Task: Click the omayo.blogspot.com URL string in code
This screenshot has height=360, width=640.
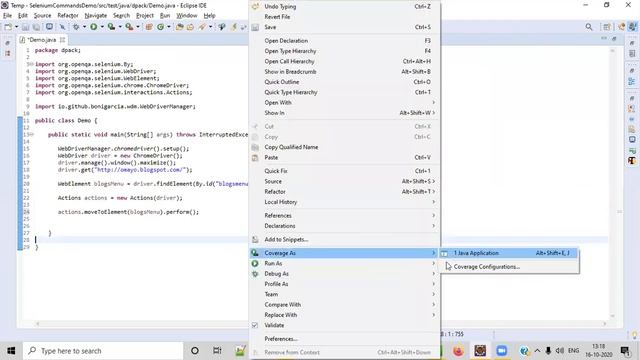Action: click(140, 170)
